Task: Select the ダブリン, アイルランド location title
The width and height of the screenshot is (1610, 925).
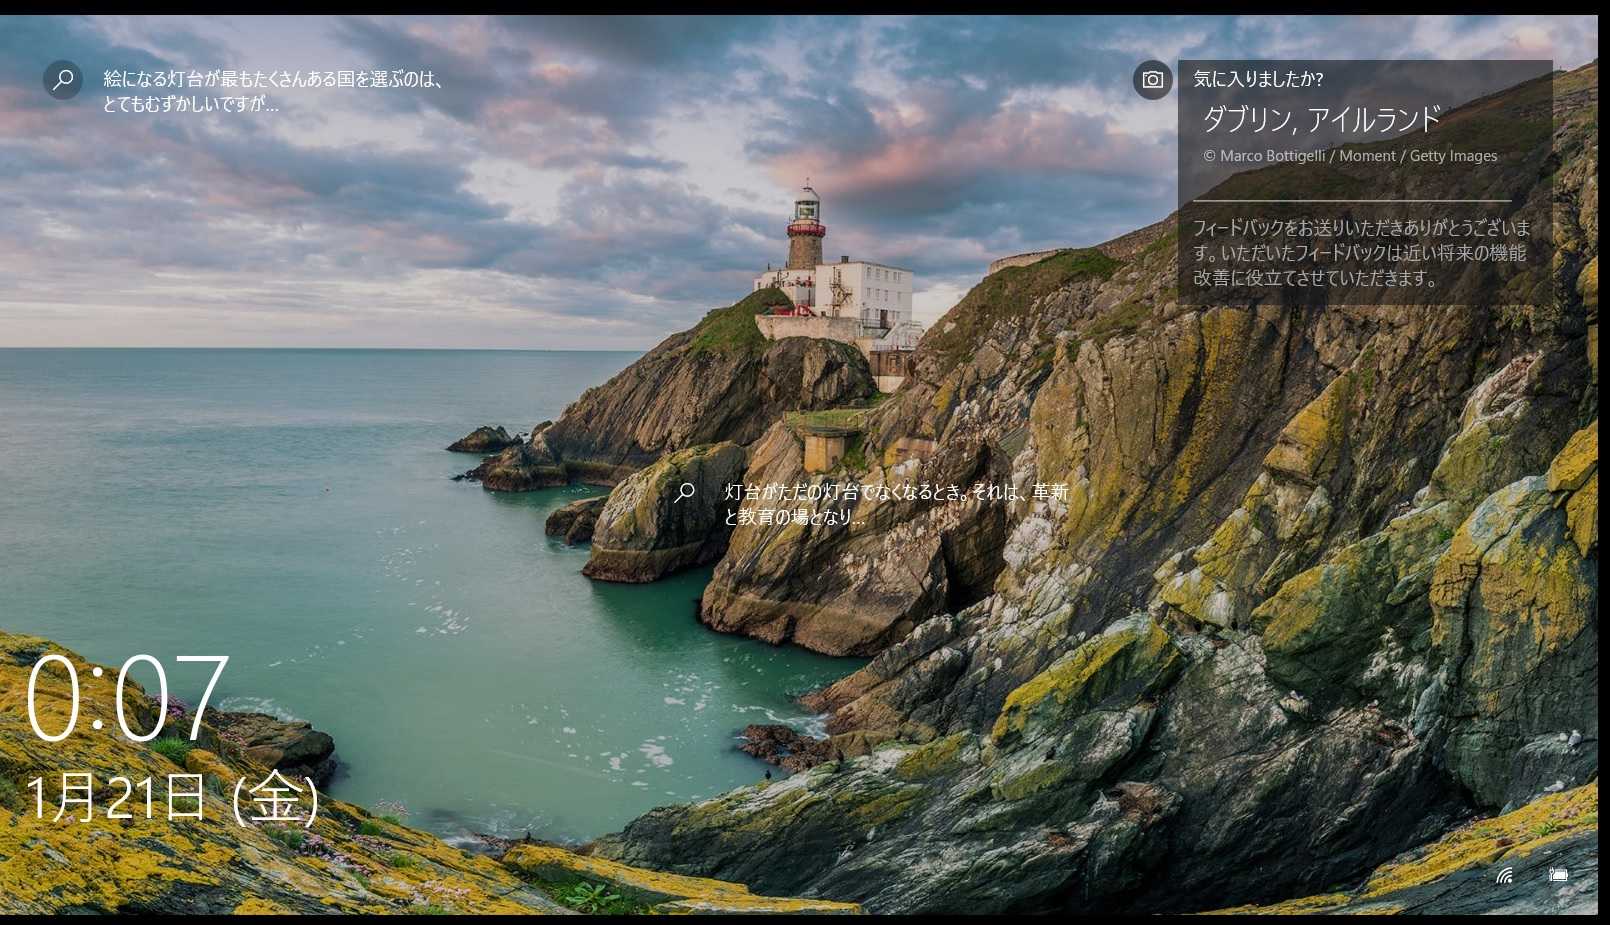Action: (1321, 120)
